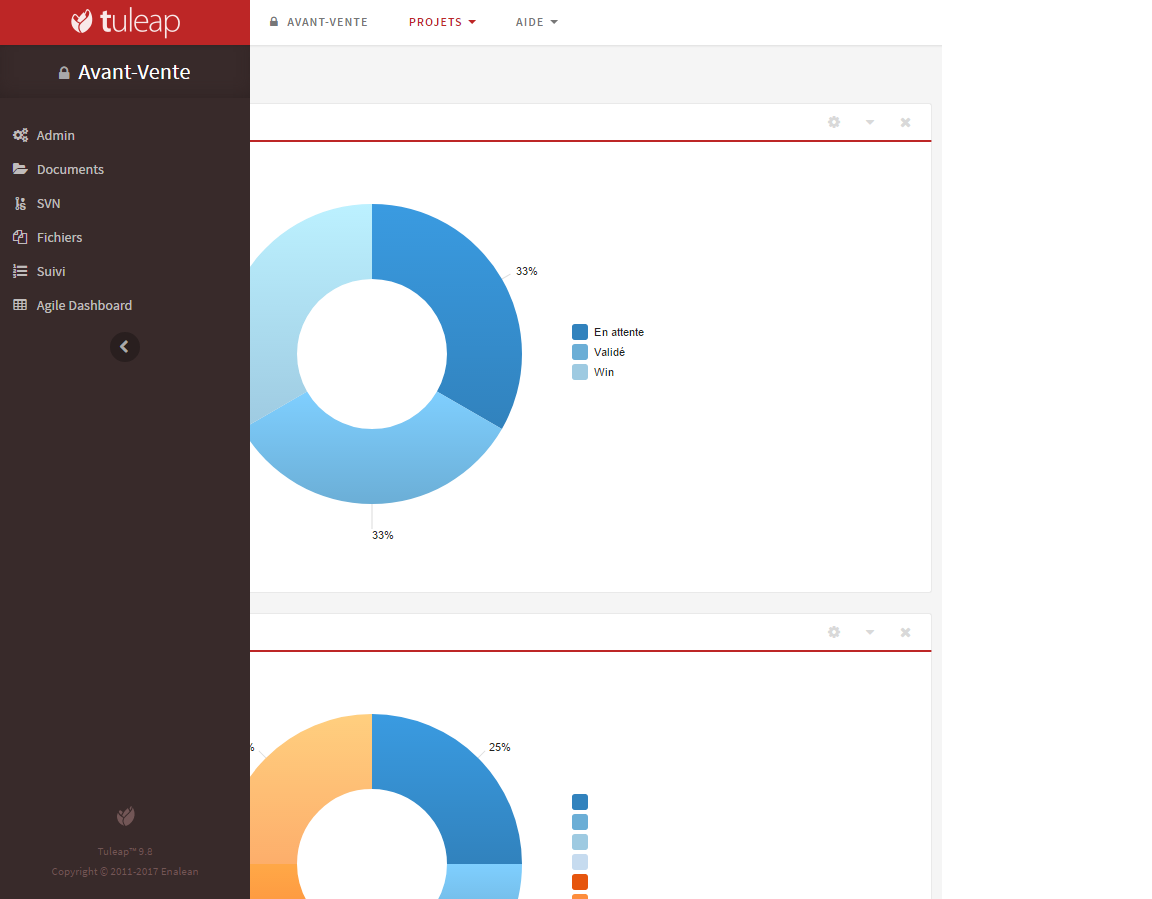Open settings gear of first chart widget
This screenshot has height=899, width=1152.
pos(834,122)
